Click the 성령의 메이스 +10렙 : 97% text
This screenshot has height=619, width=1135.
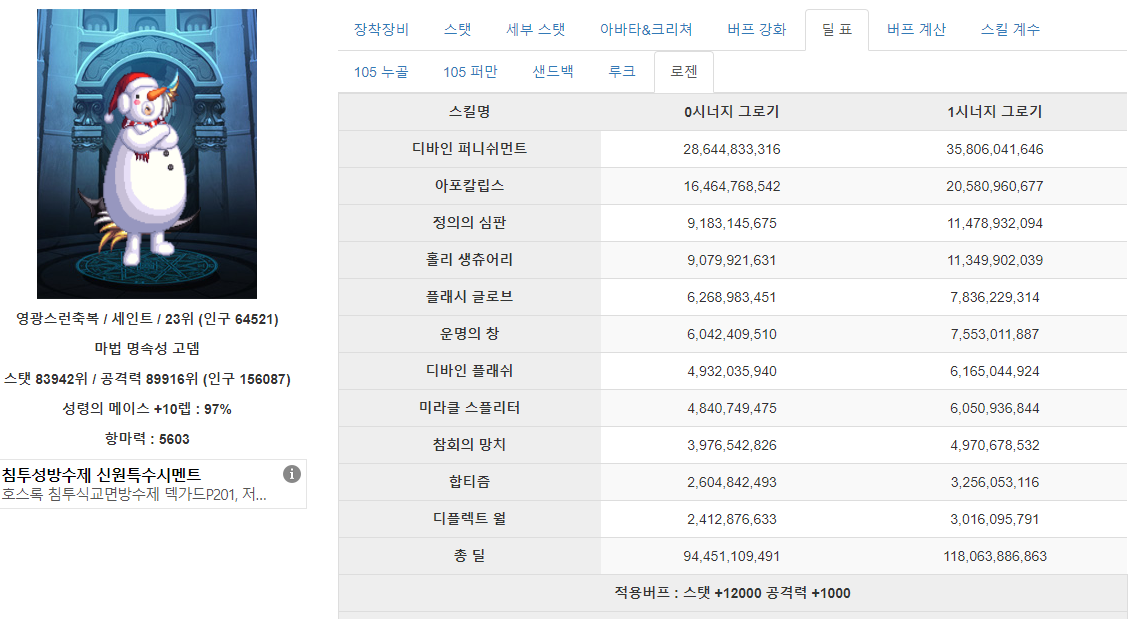[x=147, y=409]
